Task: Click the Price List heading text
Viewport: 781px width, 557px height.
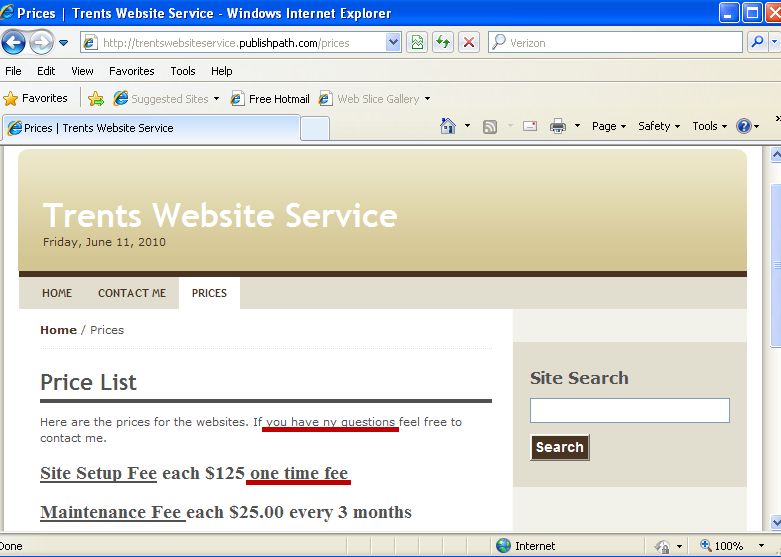Action: point(88,382)
